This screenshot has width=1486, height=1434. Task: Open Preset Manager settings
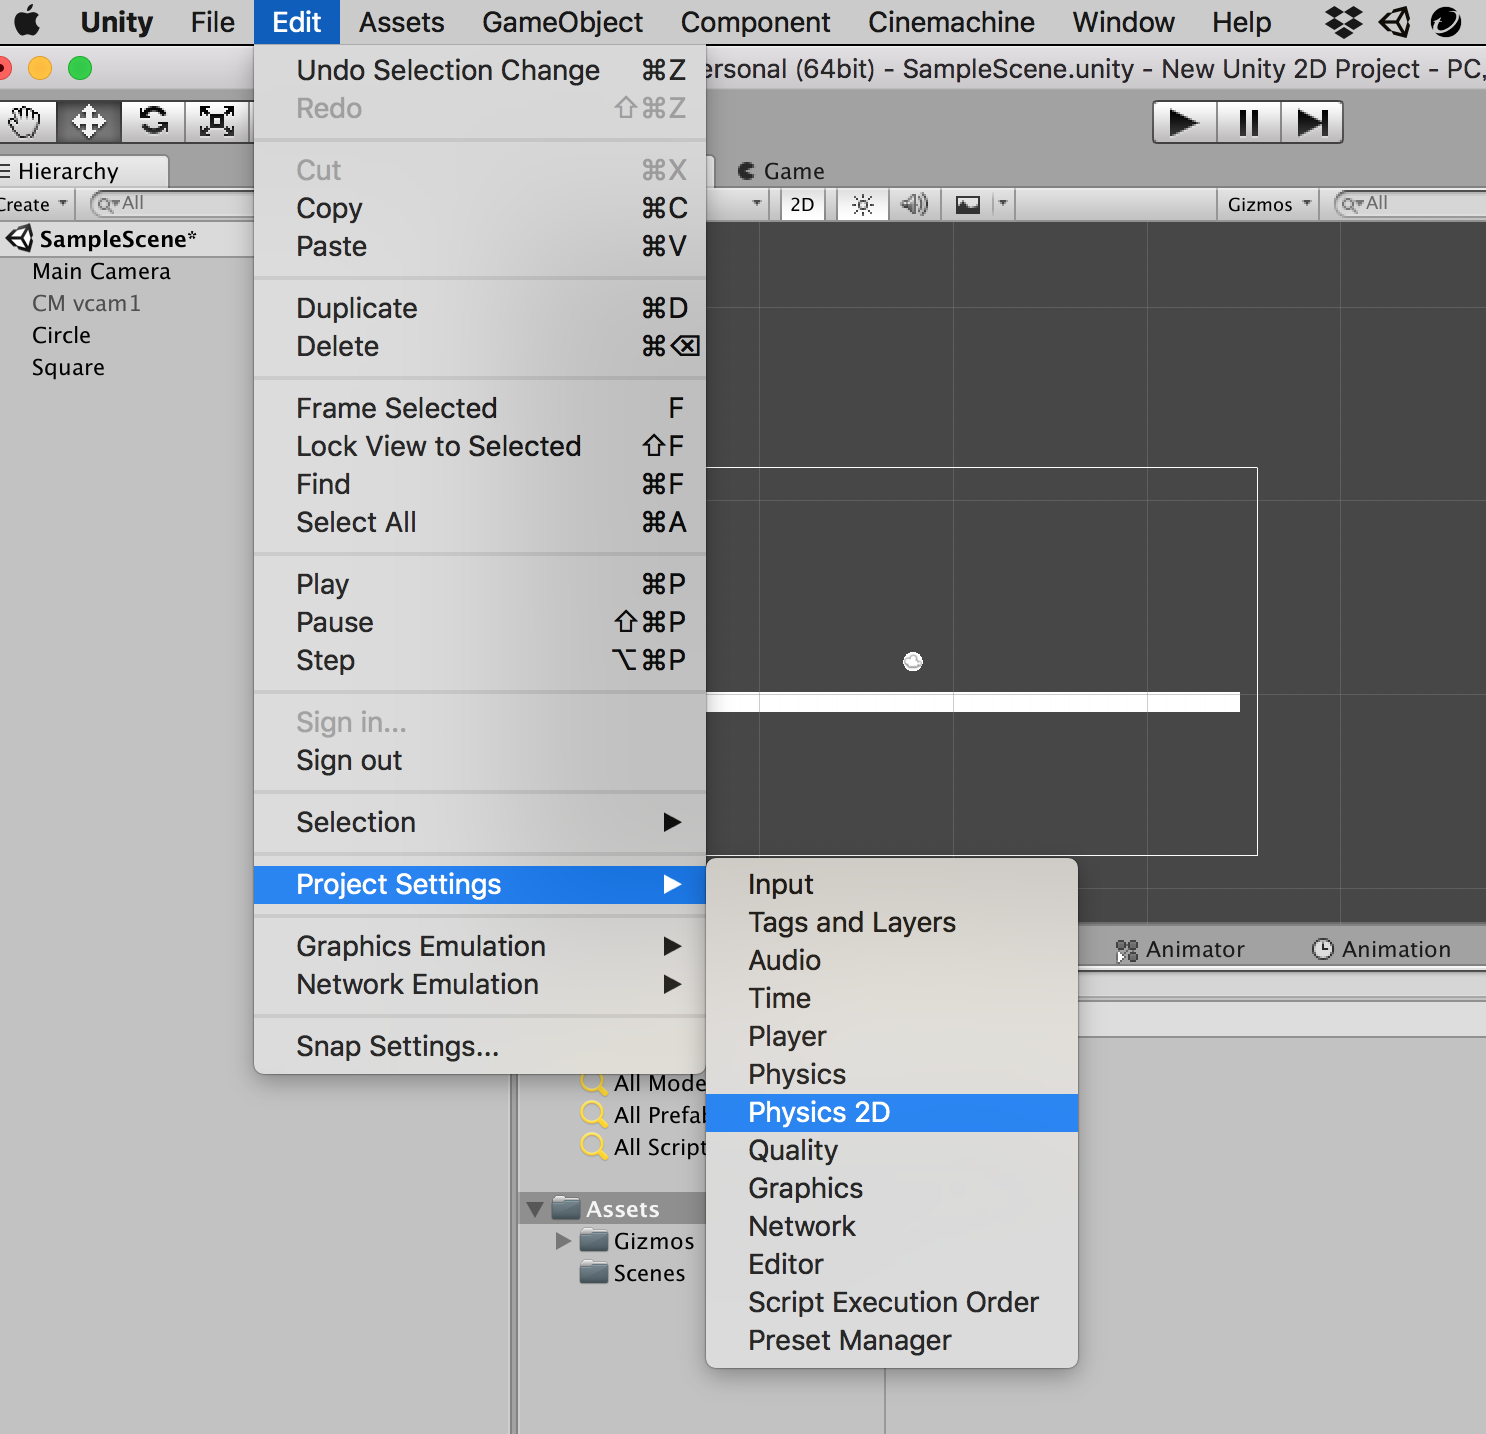(892, 1340)
